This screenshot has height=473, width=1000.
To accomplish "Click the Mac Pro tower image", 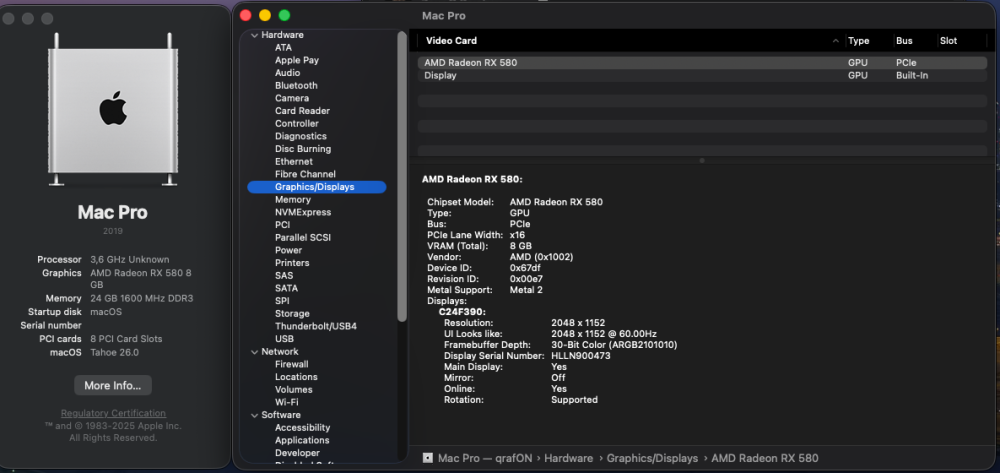I will point(113,110).
